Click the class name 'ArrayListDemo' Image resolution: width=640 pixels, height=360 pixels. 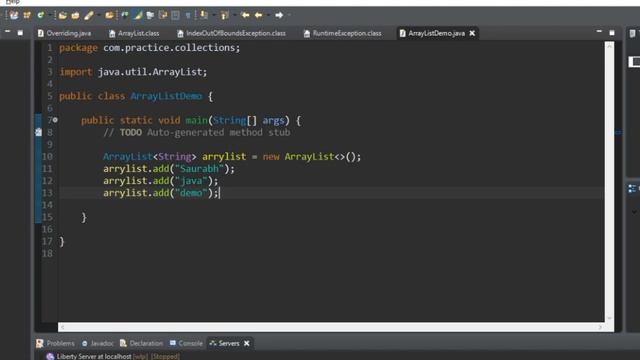tap(166, 96)
